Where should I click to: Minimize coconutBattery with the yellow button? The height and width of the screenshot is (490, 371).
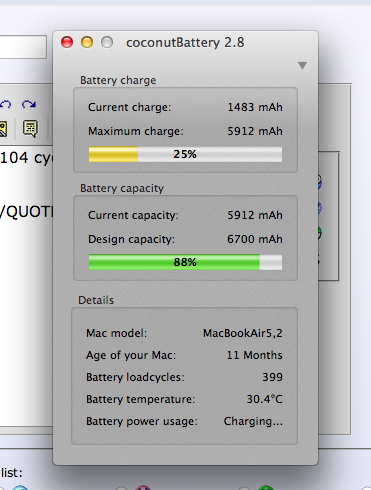[x=87, y=42]
